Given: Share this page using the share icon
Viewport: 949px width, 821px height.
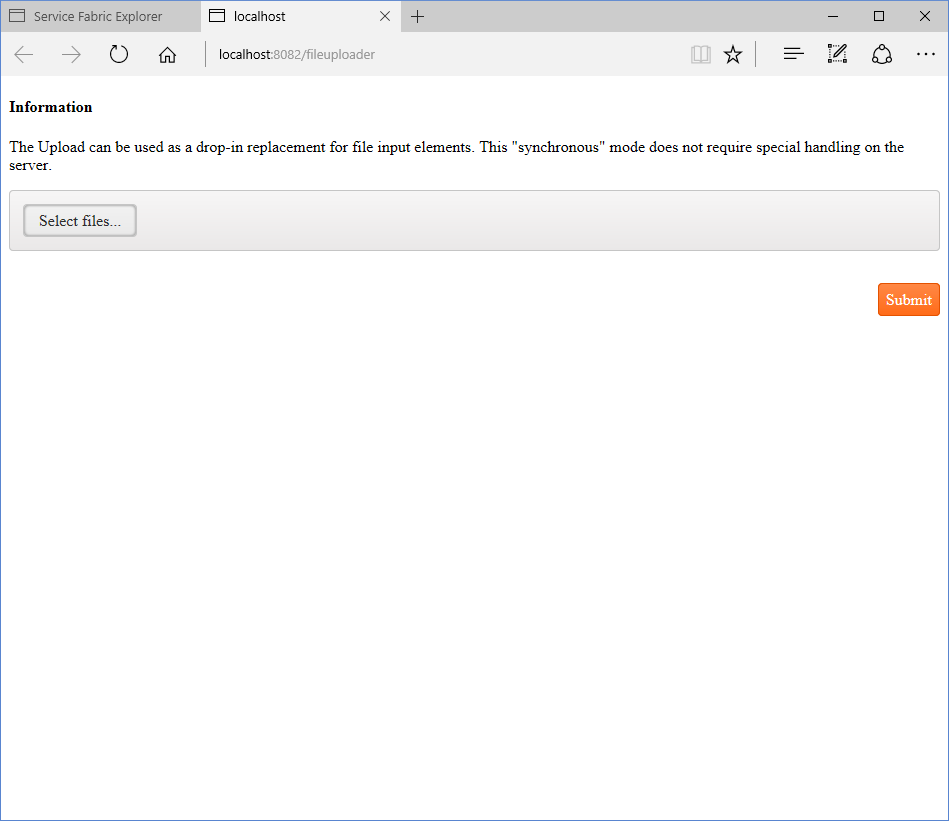Looking at the screenshot, I should coord(881,55).
